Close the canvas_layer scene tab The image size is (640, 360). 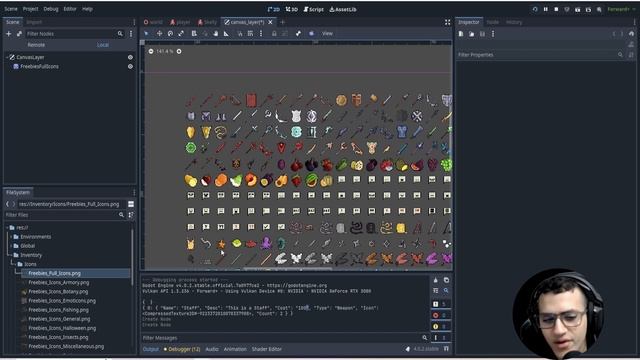[270, 22]
